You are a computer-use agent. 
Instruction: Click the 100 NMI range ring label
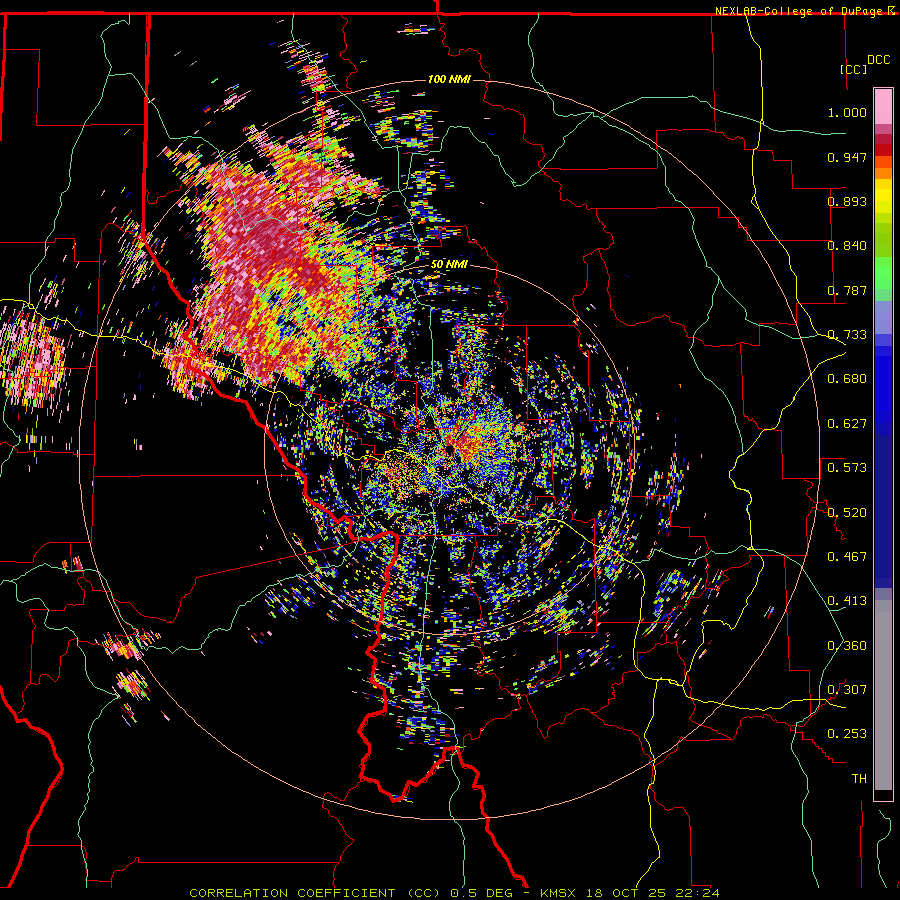click(x=449, y=79)
